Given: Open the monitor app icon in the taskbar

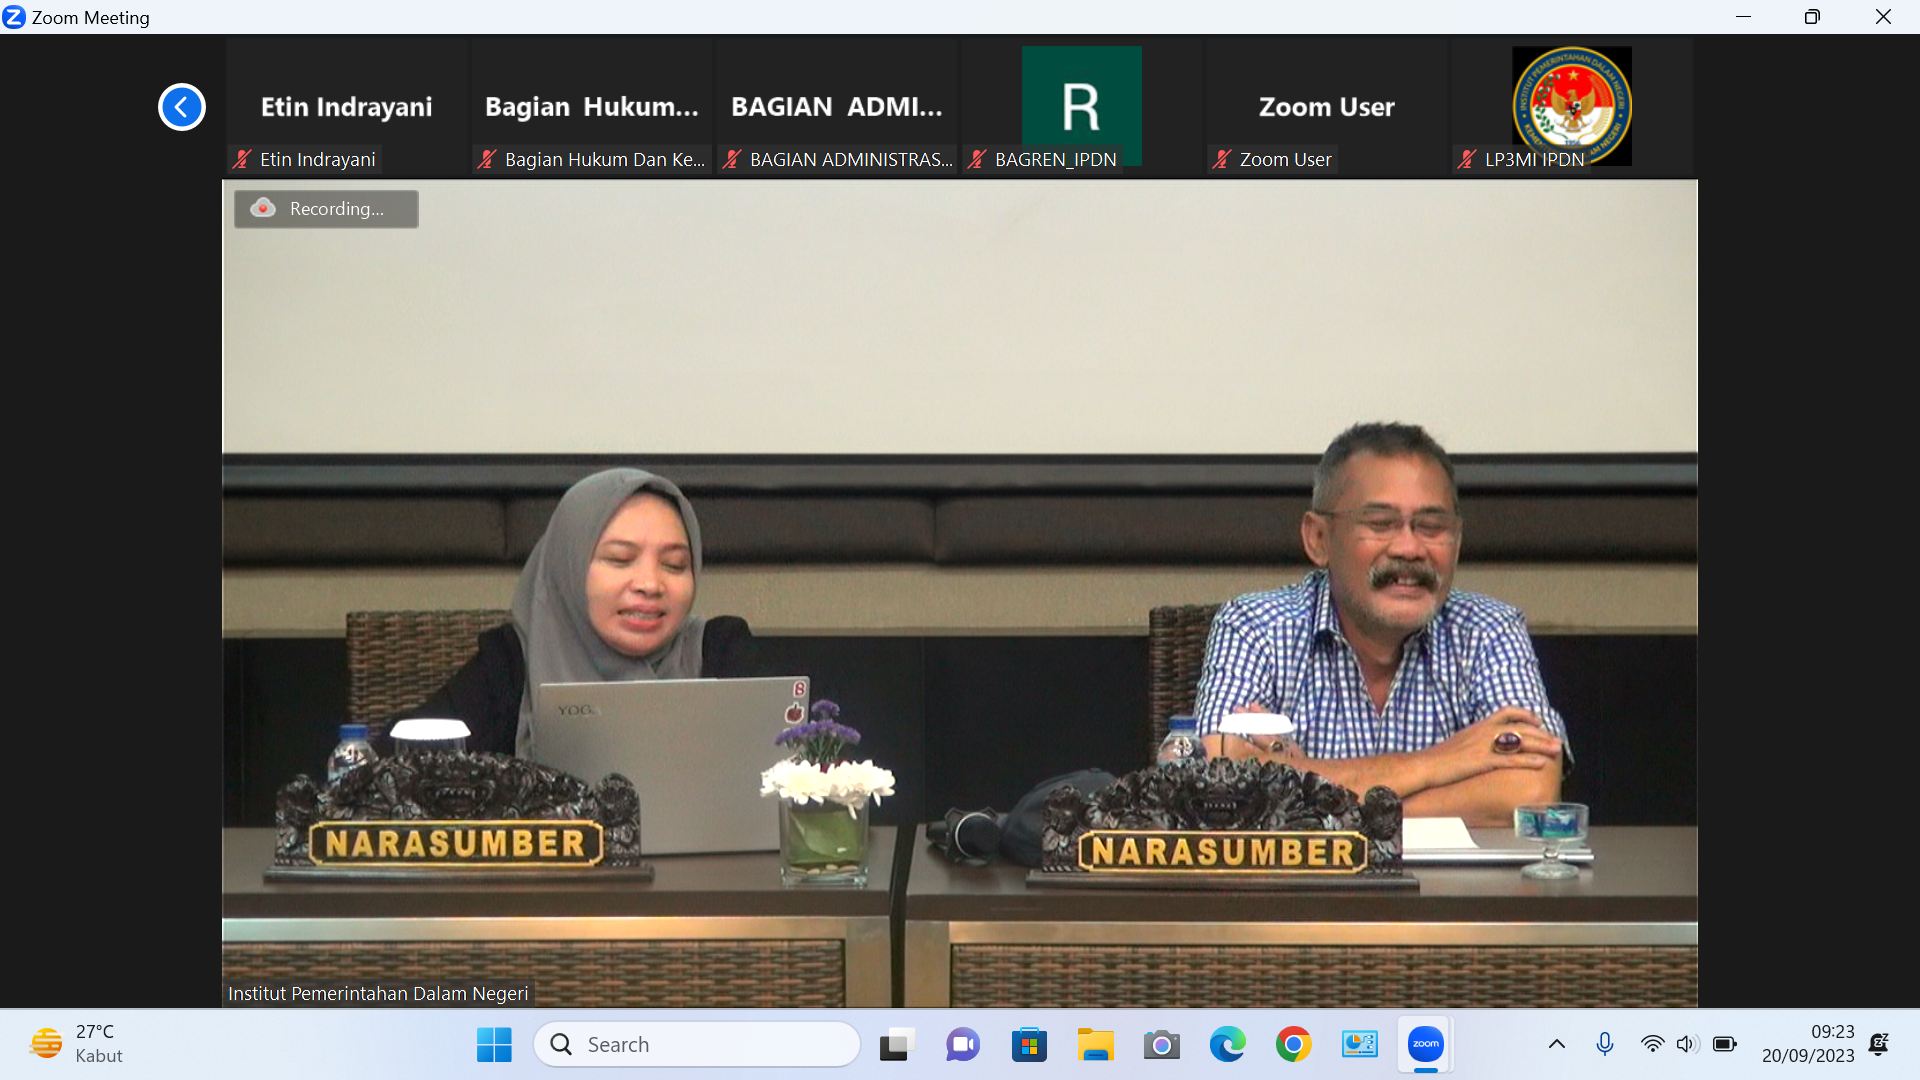Looking at the screenshot, I should [1359, 1045].
